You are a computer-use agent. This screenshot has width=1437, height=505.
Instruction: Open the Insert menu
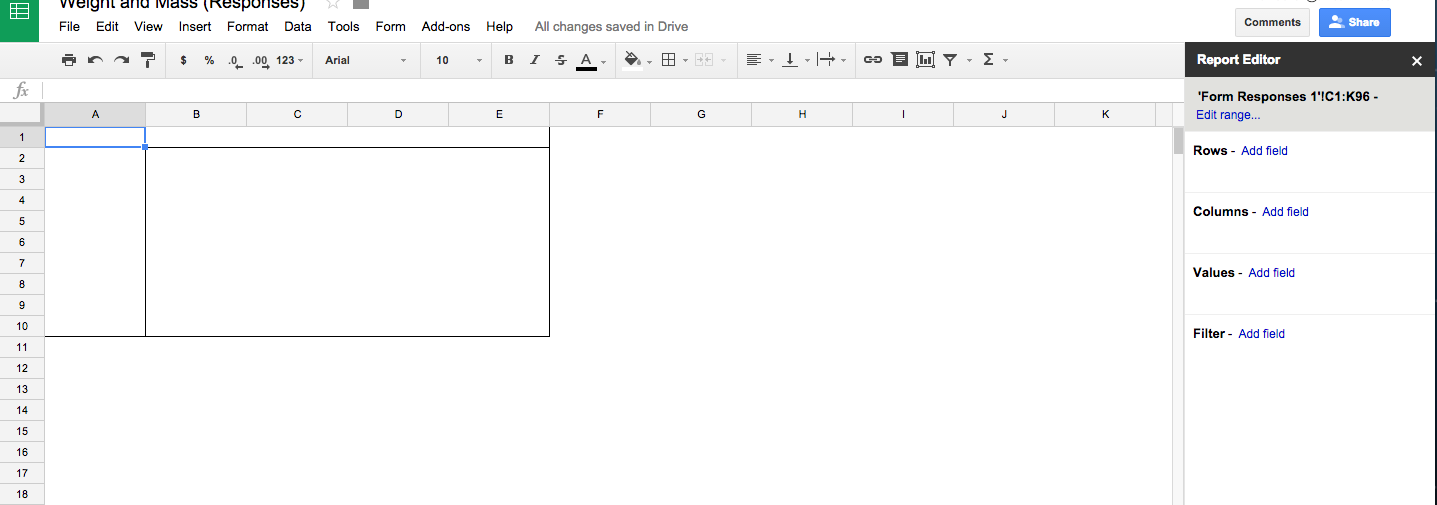195,27
